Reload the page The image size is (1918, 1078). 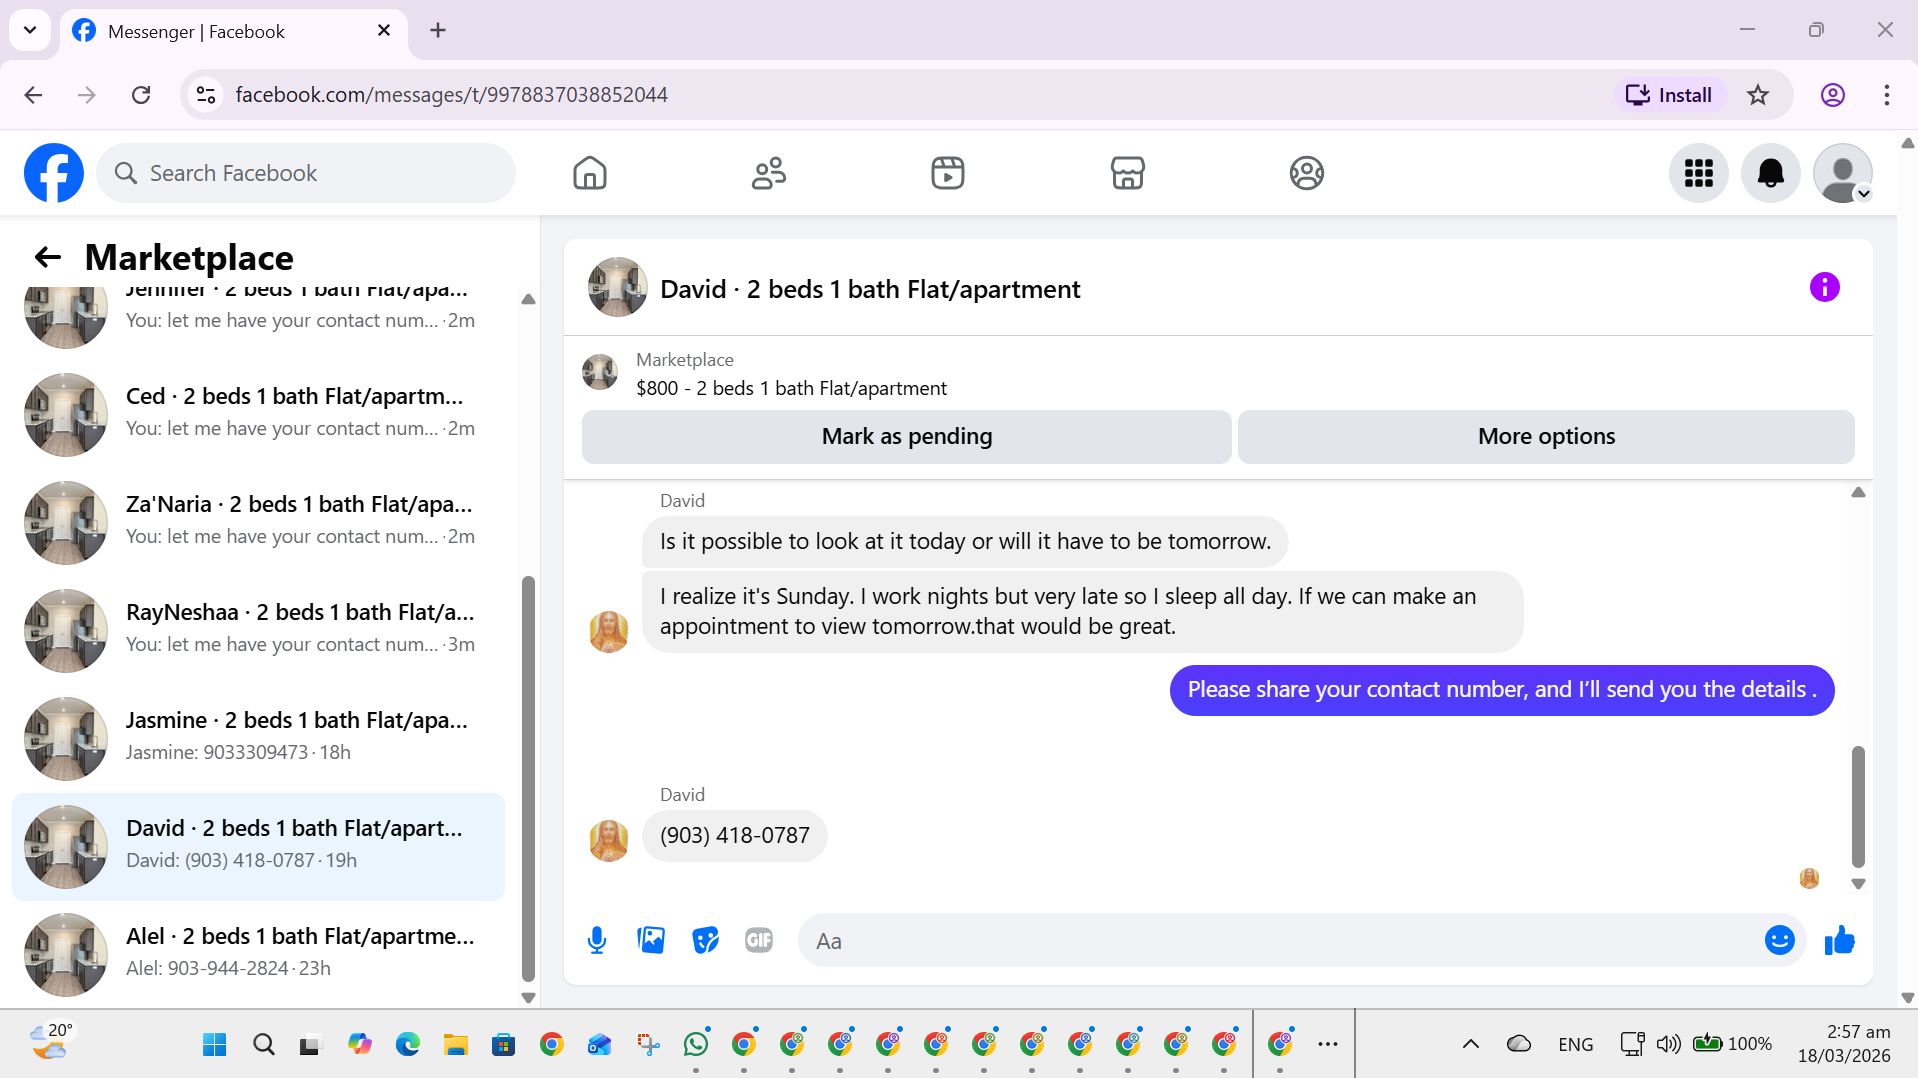point(141,95)
